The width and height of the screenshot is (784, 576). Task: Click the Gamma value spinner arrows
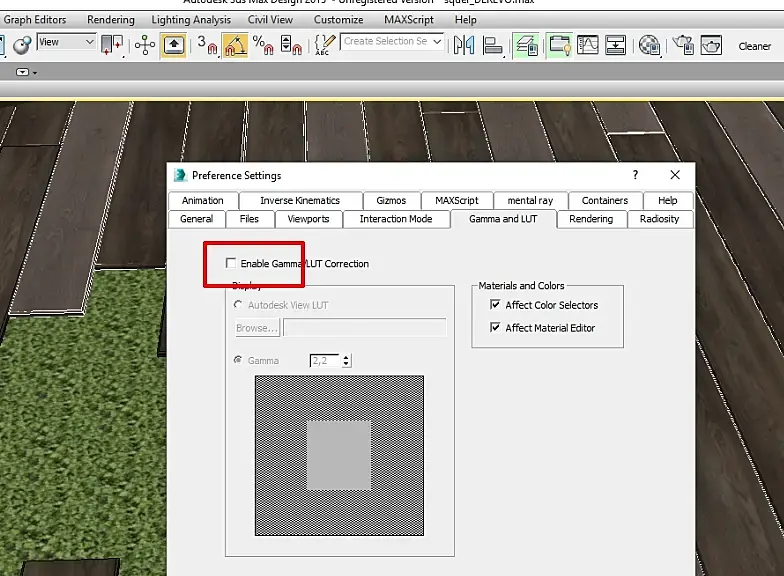pyautogui.click(x=346, y=360)
